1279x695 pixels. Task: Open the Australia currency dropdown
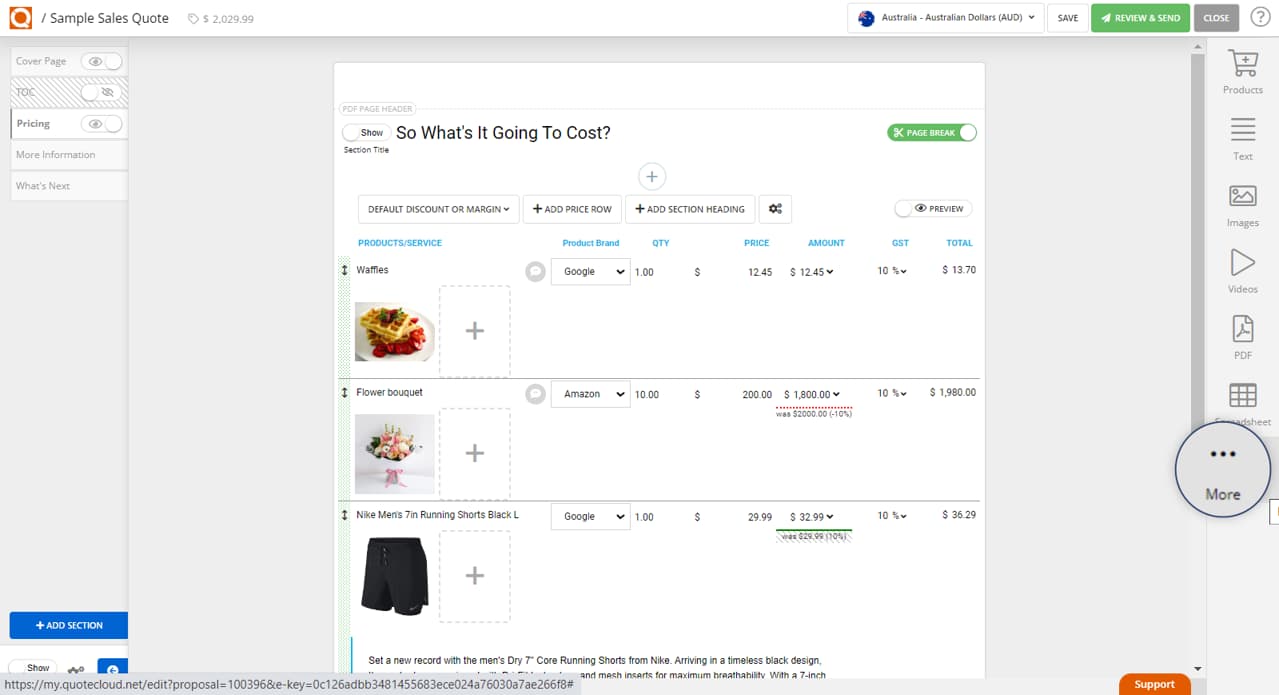(944, 17)
